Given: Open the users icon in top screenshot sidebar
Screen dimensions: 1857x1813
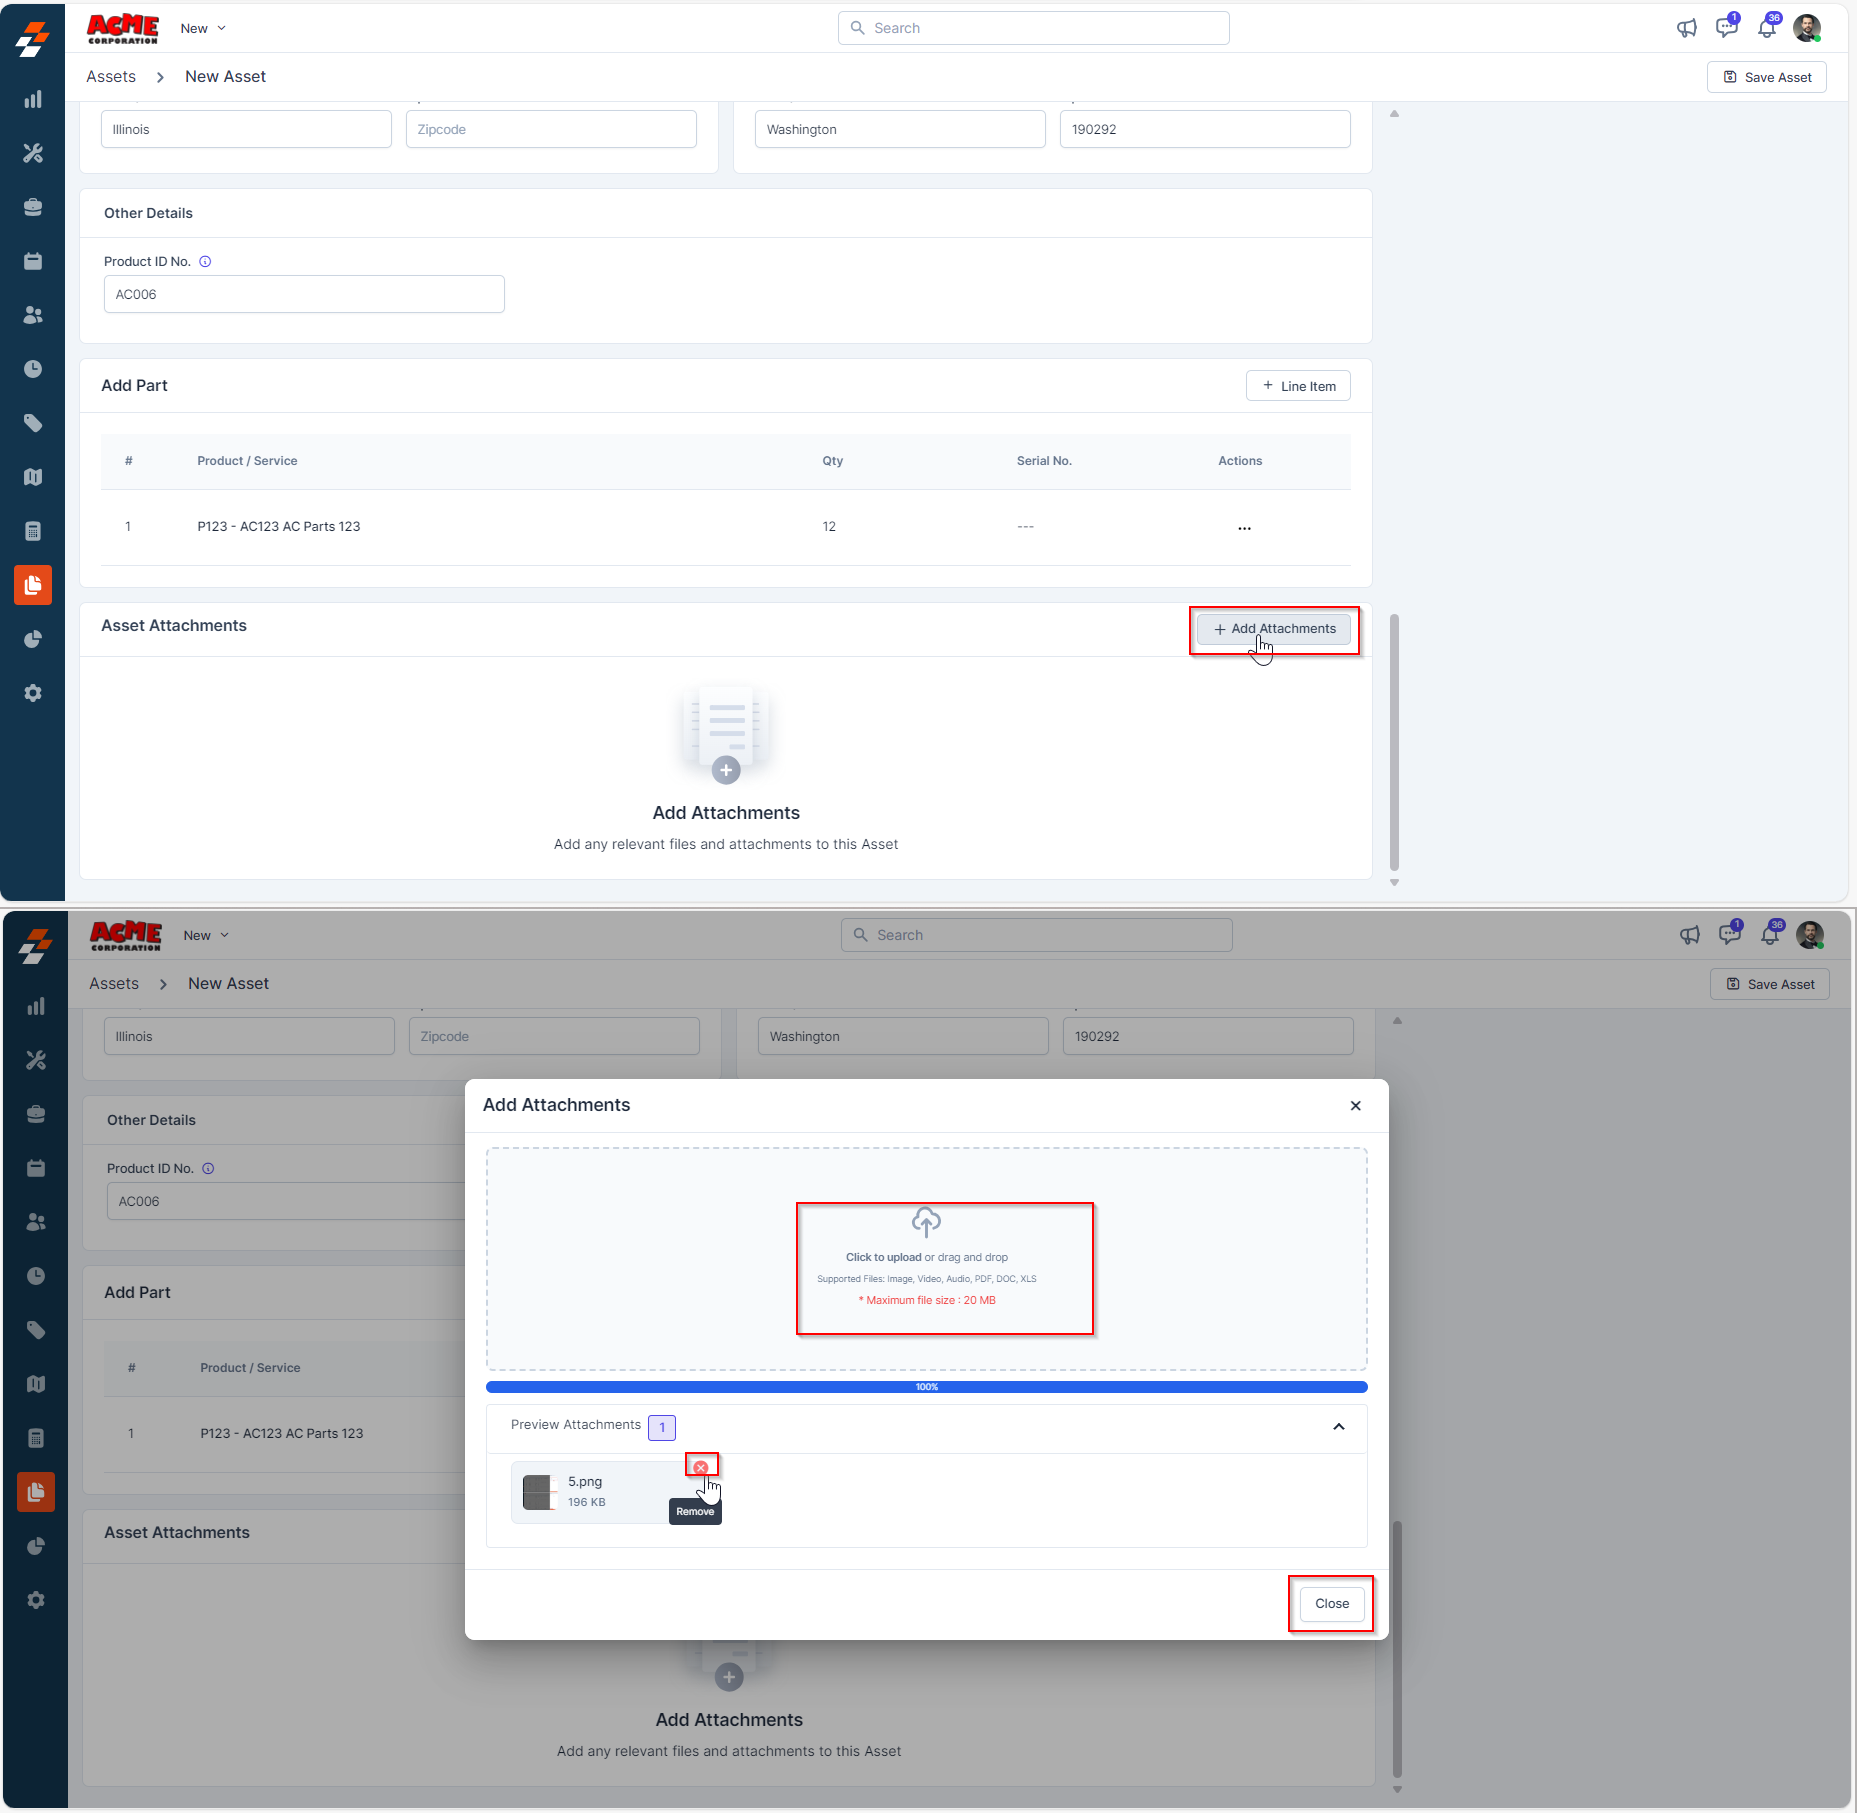Looking at the screenshot, I should (33, 315).
